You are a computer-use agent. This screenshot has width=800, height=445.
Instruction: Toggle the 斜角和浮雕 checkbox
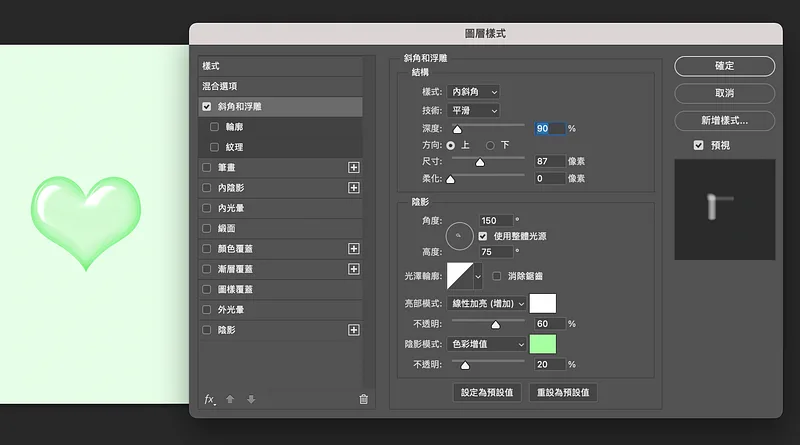(x=207, y=107)
